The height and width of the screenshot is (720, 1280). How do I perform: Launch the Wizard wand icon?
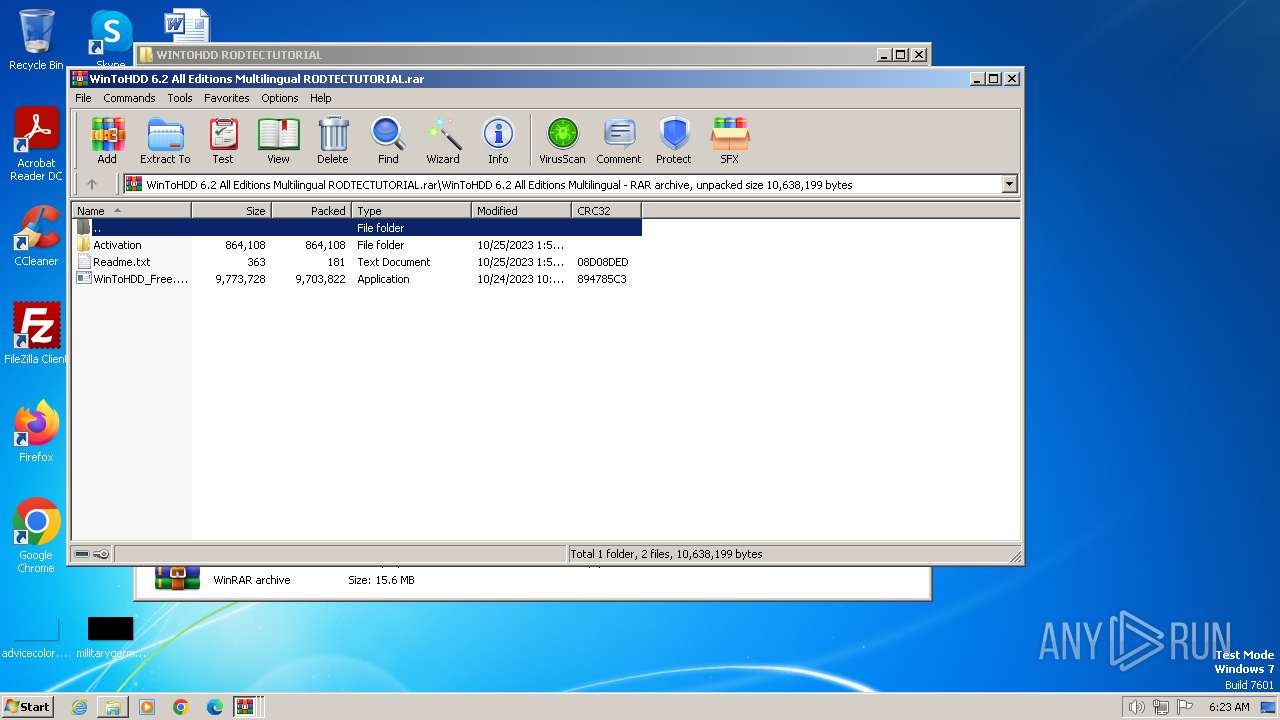pyautogui.click(x=443, y=140)
